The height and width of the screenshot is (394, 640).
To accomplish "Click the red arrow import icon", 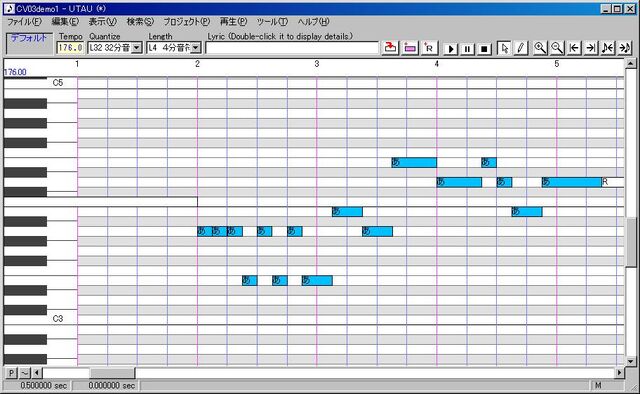I will point(390,48).
